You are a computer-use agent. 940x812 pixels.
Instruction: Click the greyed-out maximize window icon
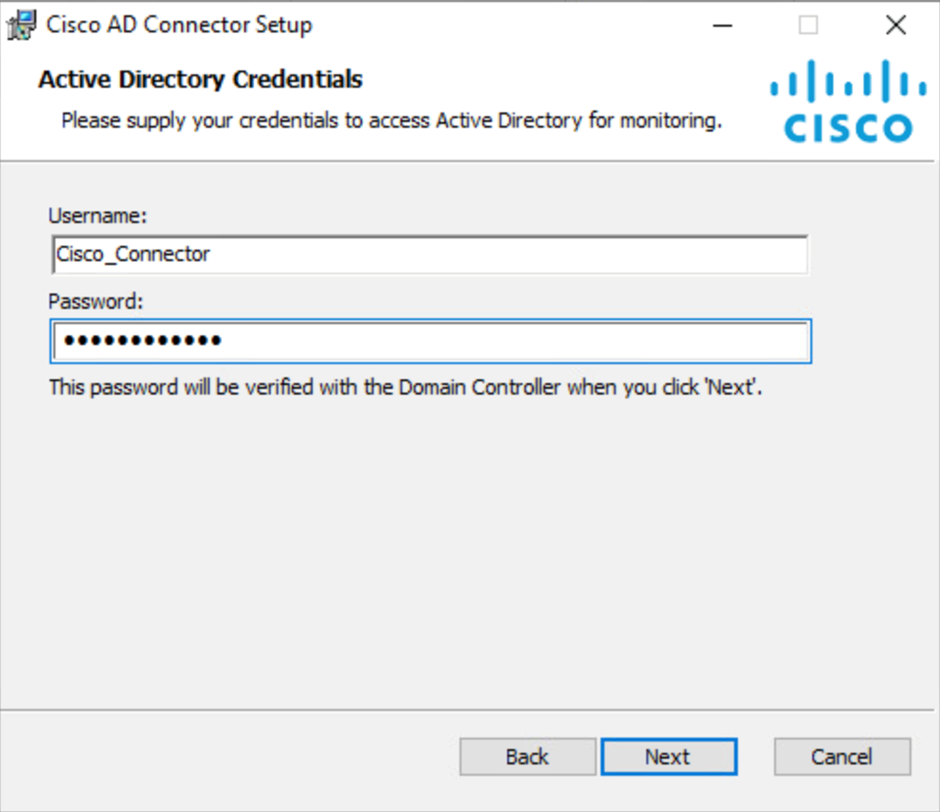click(x=808, y=25)
